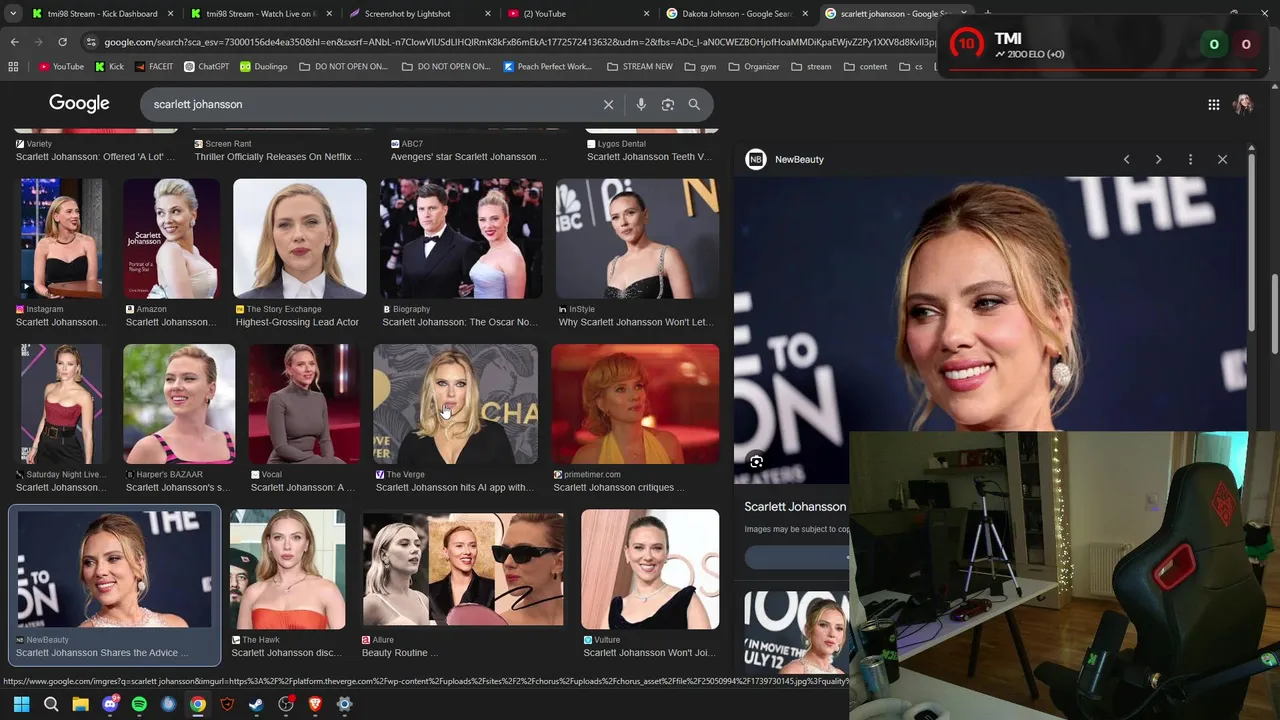Open the Allure Beauty Routine thumbnail
The image size is (1280, 720).
coord(463,569)
